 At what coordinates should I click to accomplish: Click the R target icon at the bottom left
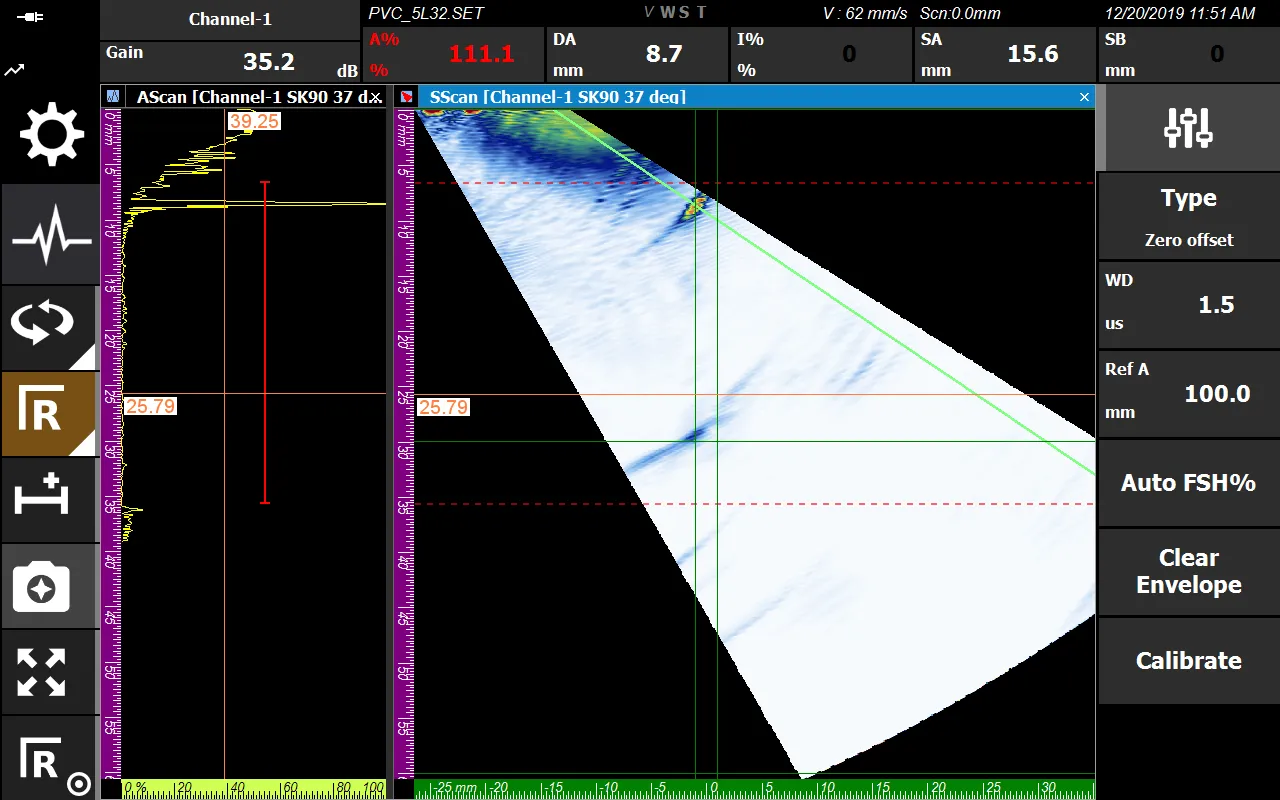pyautogui.click(x=50, y=759)
